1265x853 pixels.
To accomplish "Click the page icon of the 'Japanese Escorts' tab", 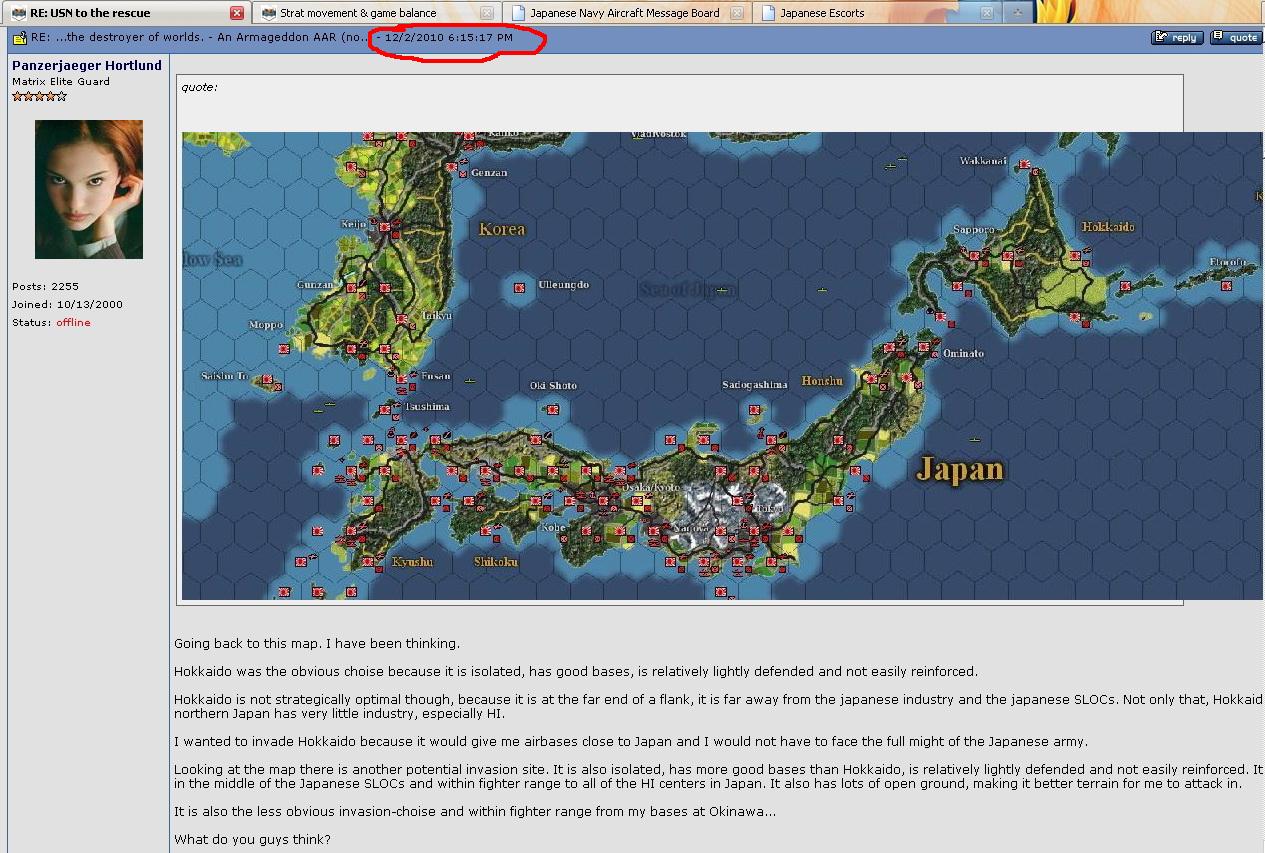I will pyautogui.click(x=768, y=13).
